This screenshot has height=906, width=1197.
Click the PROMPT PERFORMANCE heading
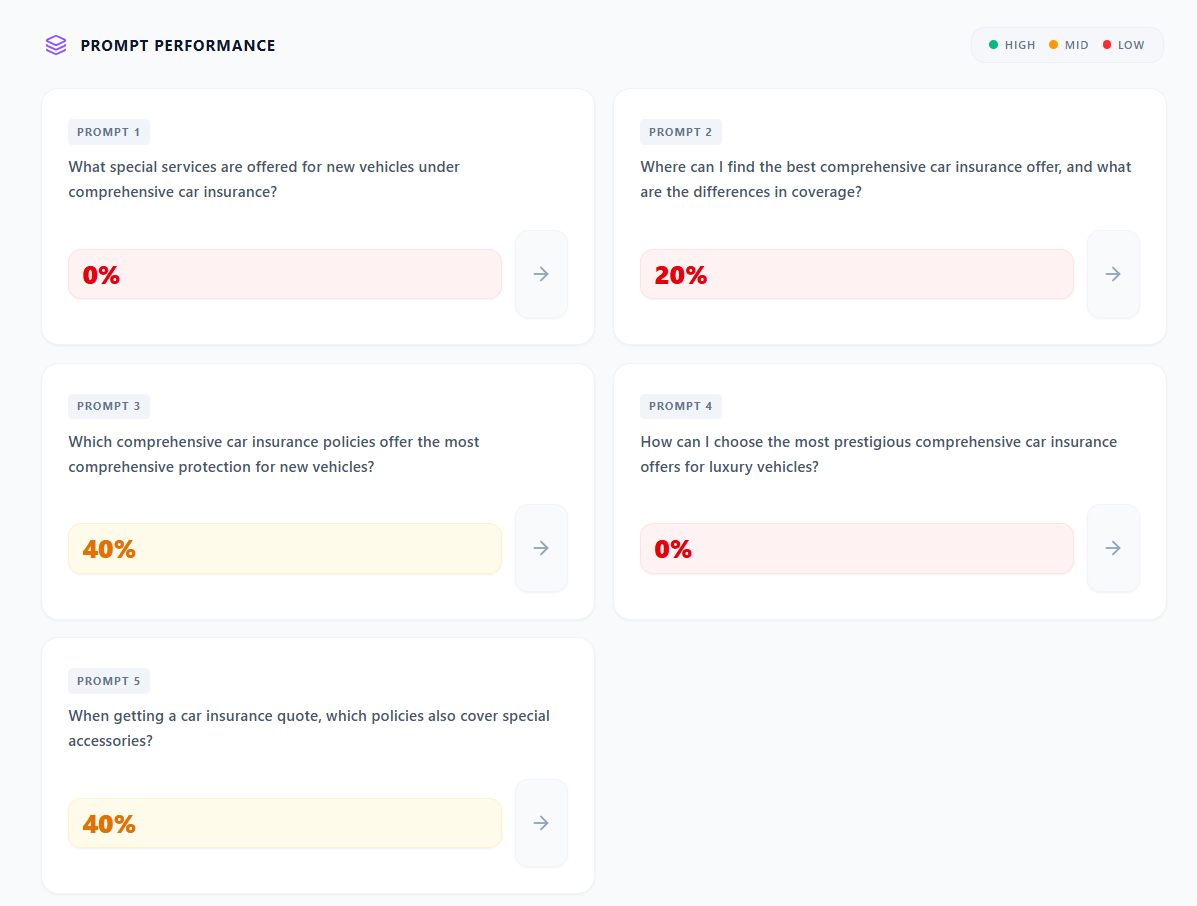pos(178,45)
